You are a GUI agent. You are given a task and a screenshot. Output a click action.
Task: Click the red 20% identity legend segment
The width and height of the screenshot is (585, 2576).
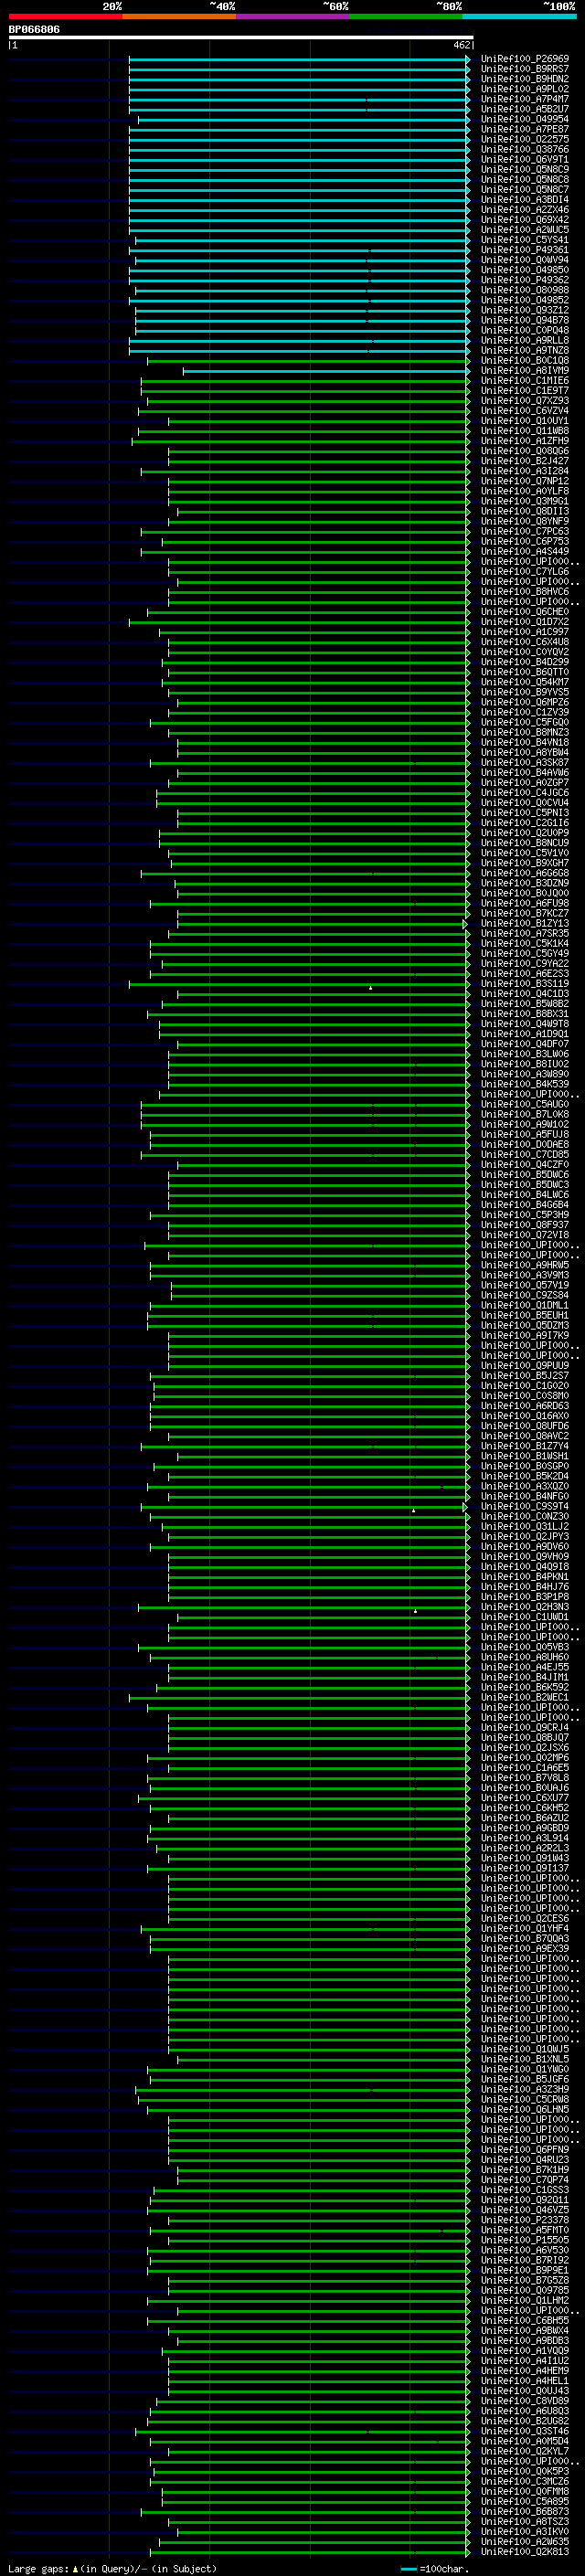click(x=65, y=16)
